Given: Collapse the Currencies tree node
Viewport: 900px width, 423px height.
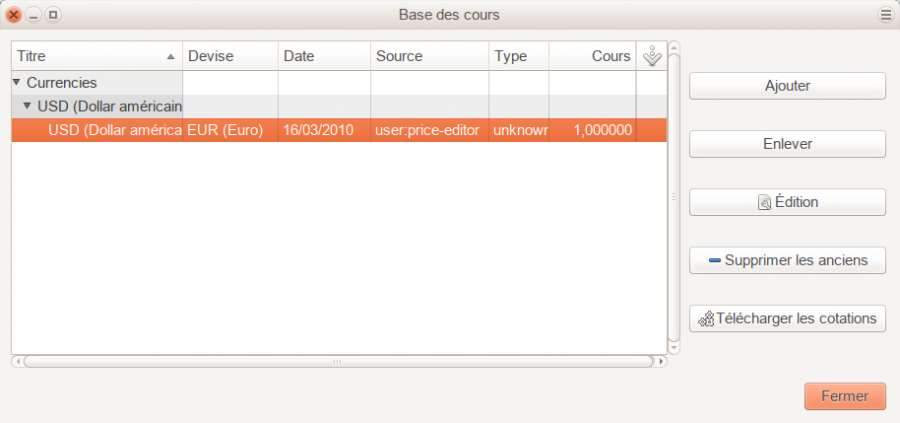Looking at the screenshot, I should pyautogui.click(x=17, y=83).
